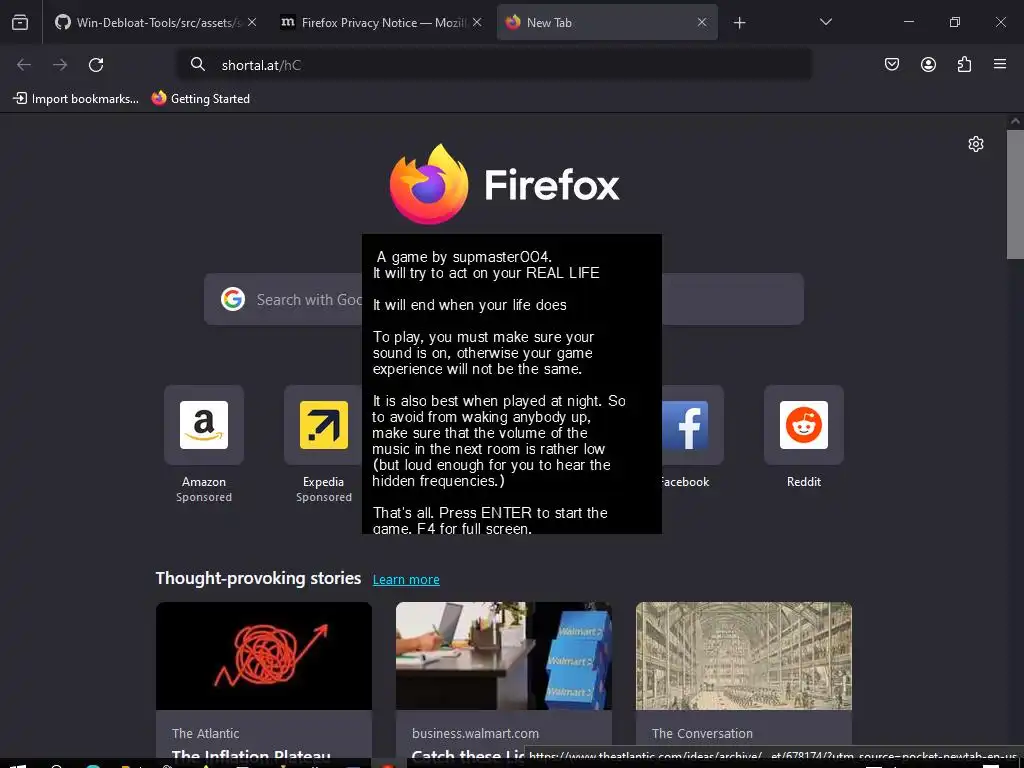The image size is (1024, 768).
Task: Click the vertical page scrollbar thumb
Action: [x=1016, y=194]
